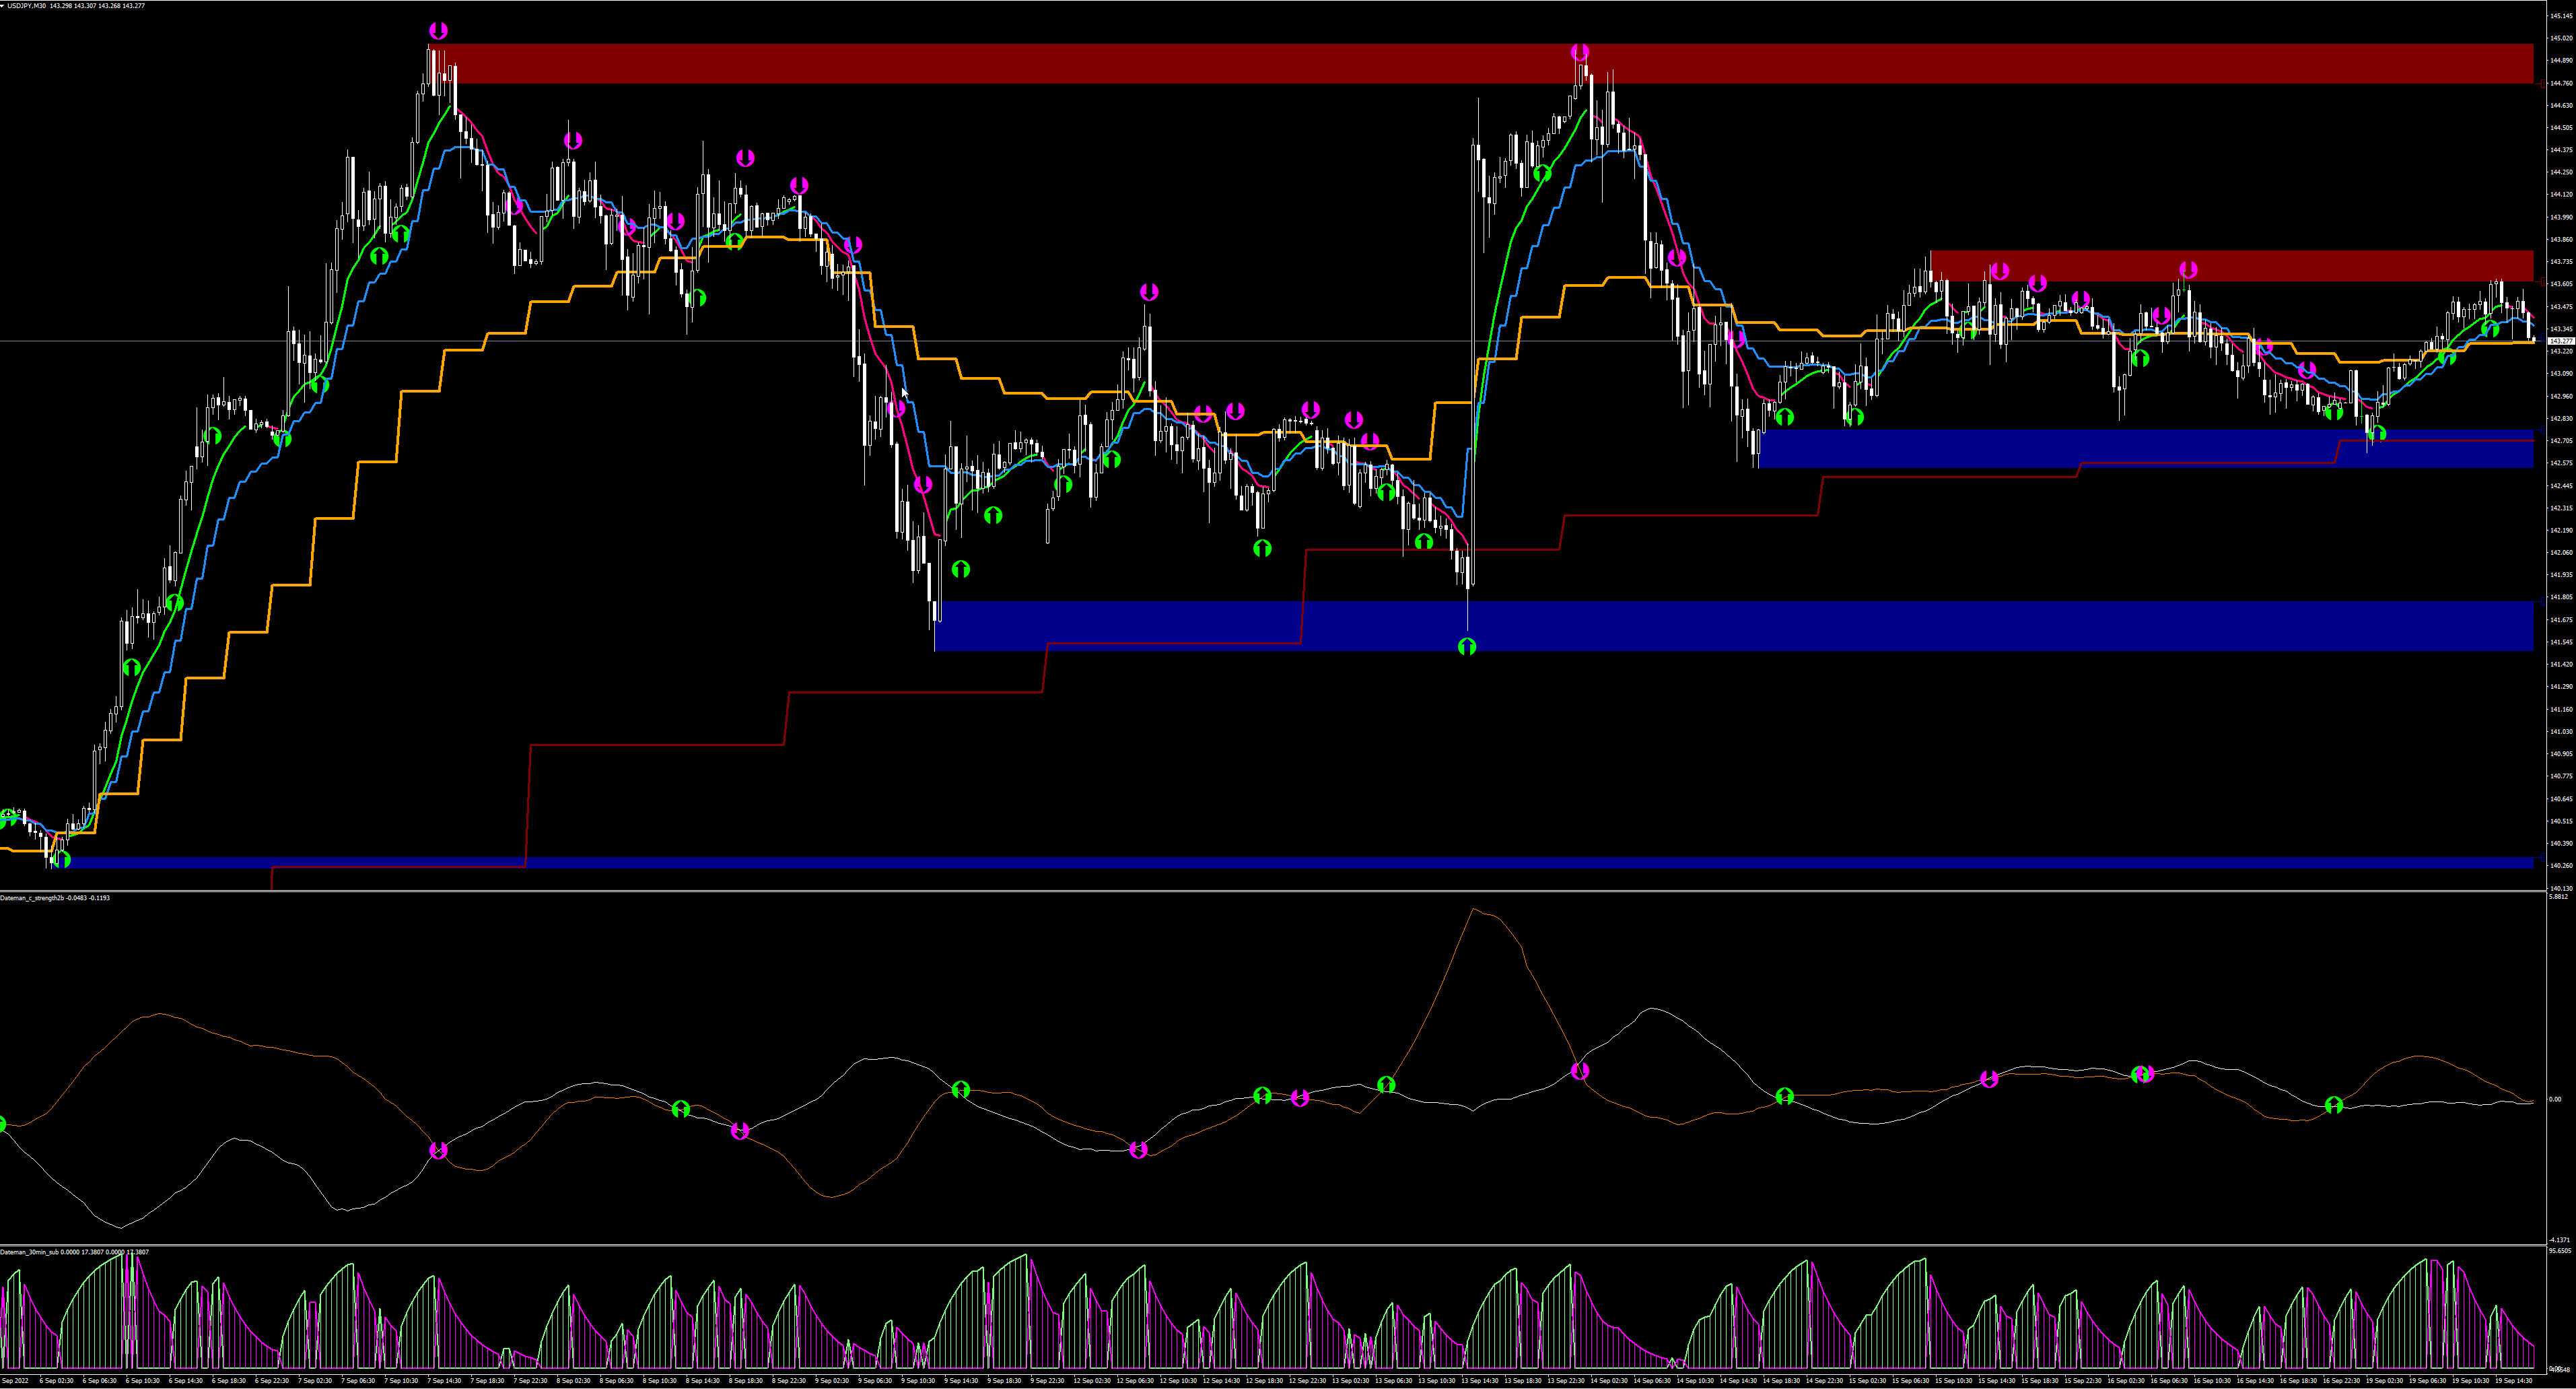2576x1389 pixels.
Task: Open the dropdown triangle beside USDJPY,M30
Action: coord(3,6)
